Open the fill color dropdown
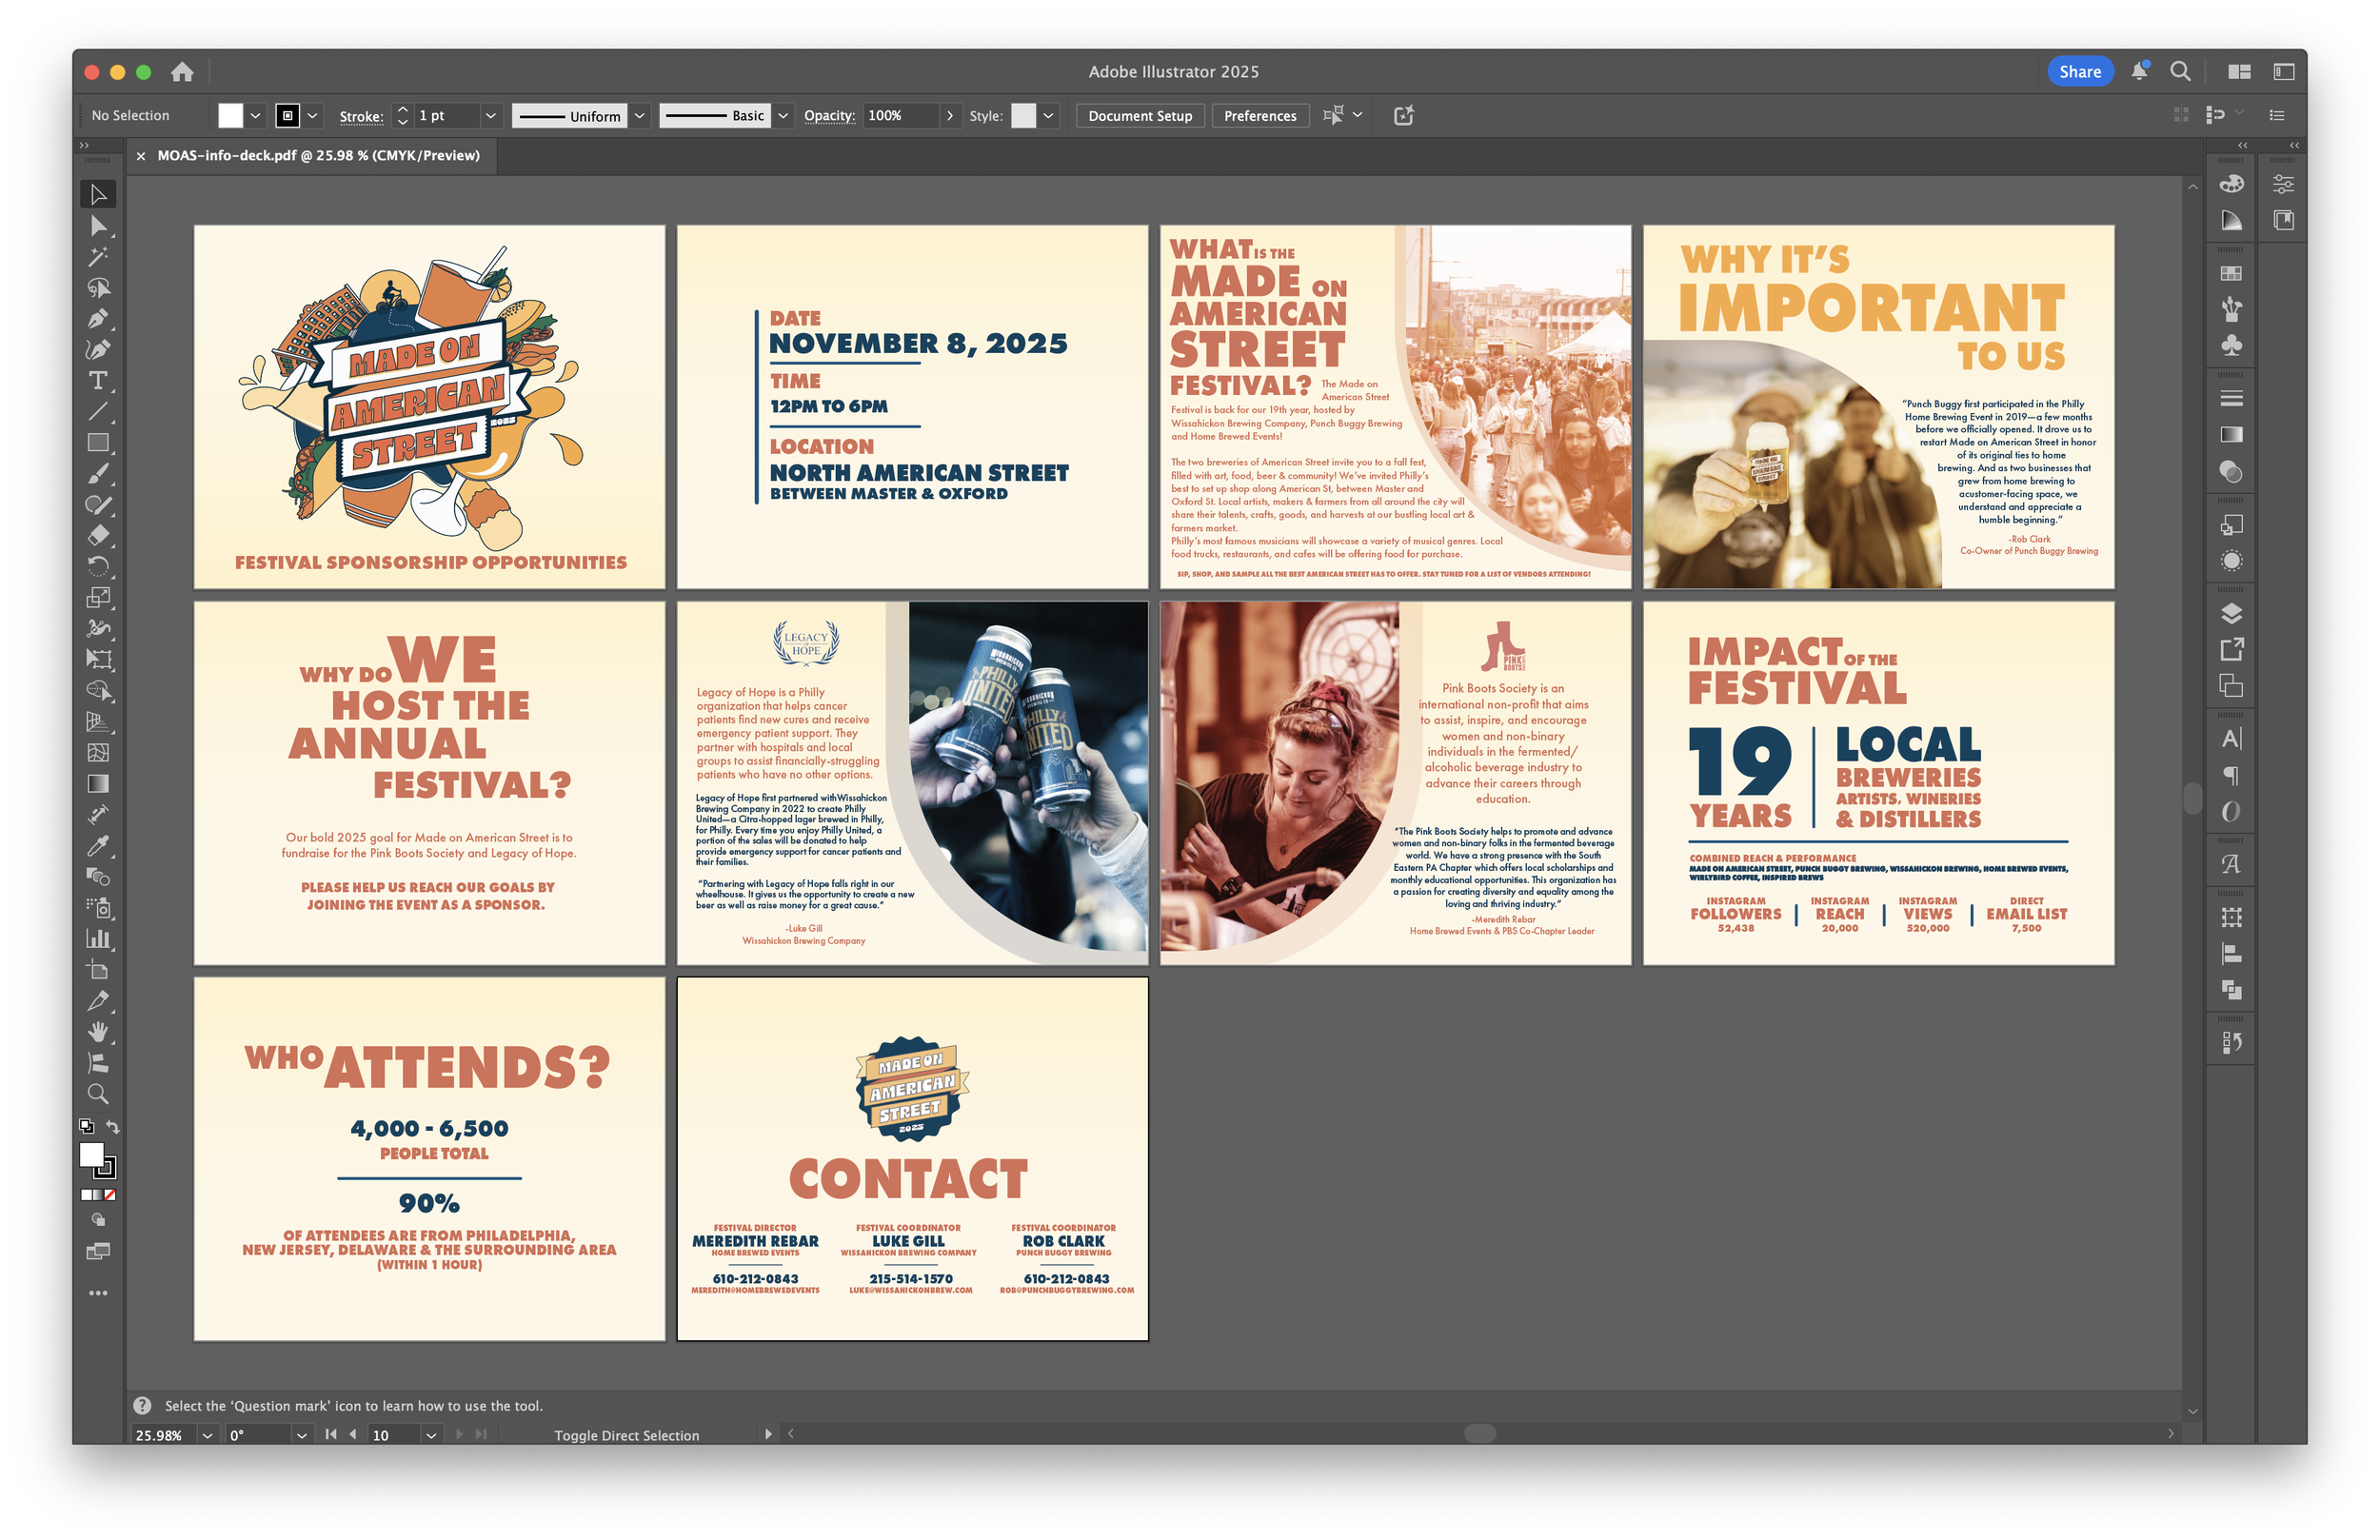 255,116
